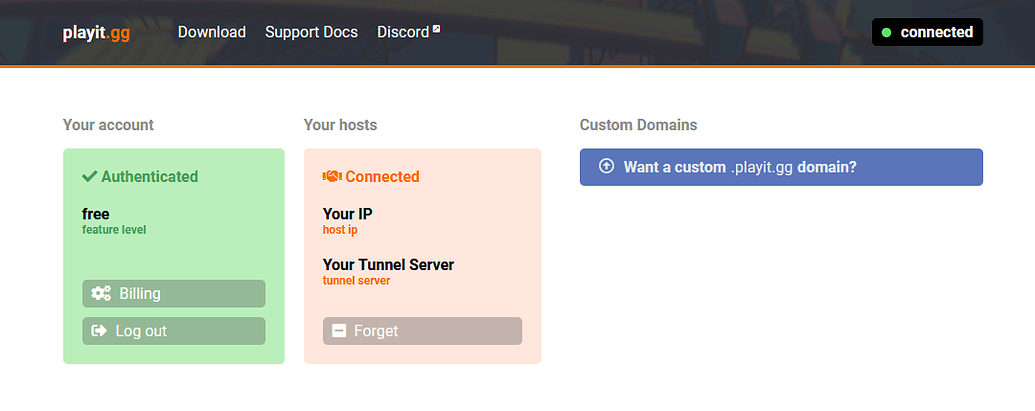Click the Forget host button
The width and height of the screenshot is (1035, 411).
point(422,331)
